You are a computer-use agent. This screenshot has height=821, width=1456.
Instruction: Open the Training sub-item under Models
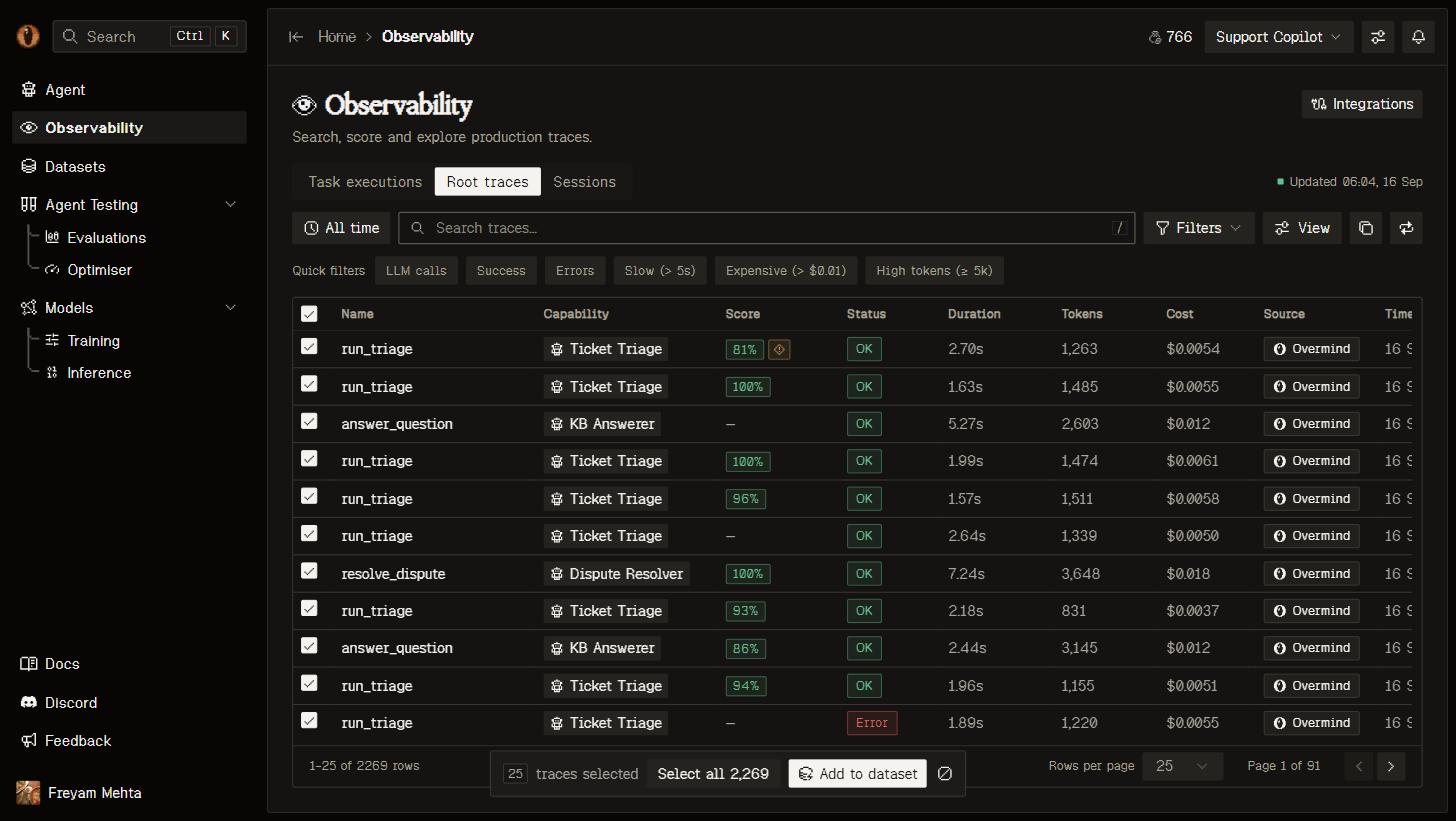[x=93, y=341]
